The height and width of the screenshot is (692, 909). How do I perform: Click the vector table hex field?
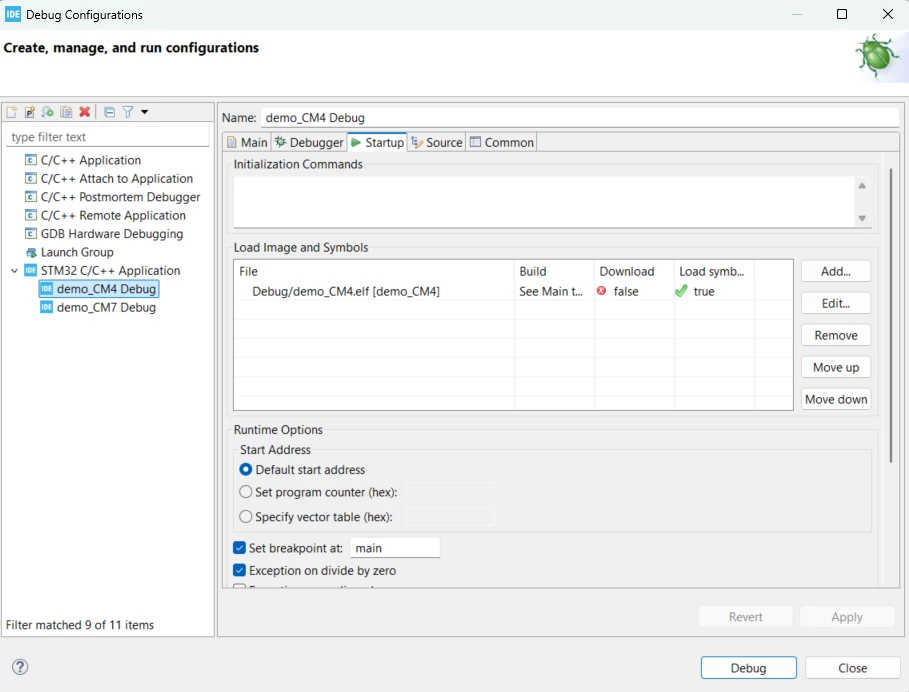tap(450, 516)
